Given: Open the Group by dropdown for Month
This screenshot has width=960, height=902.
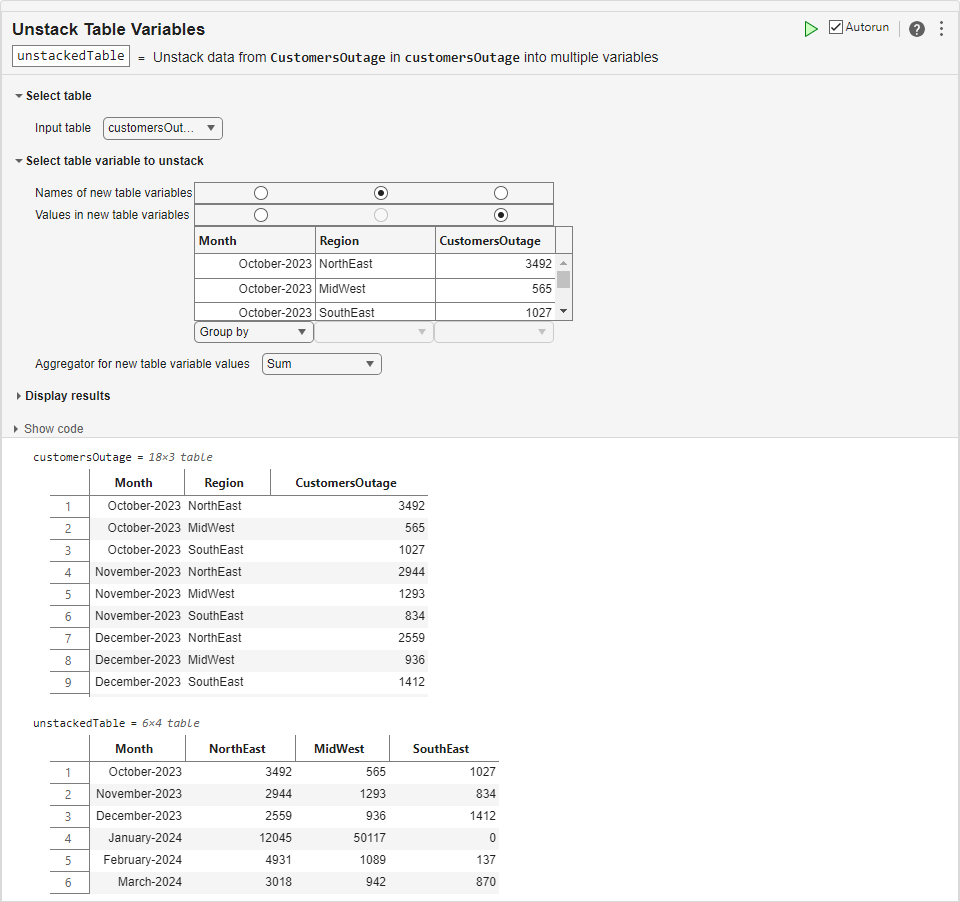Looking at the screenshot, I should (254, 332).
